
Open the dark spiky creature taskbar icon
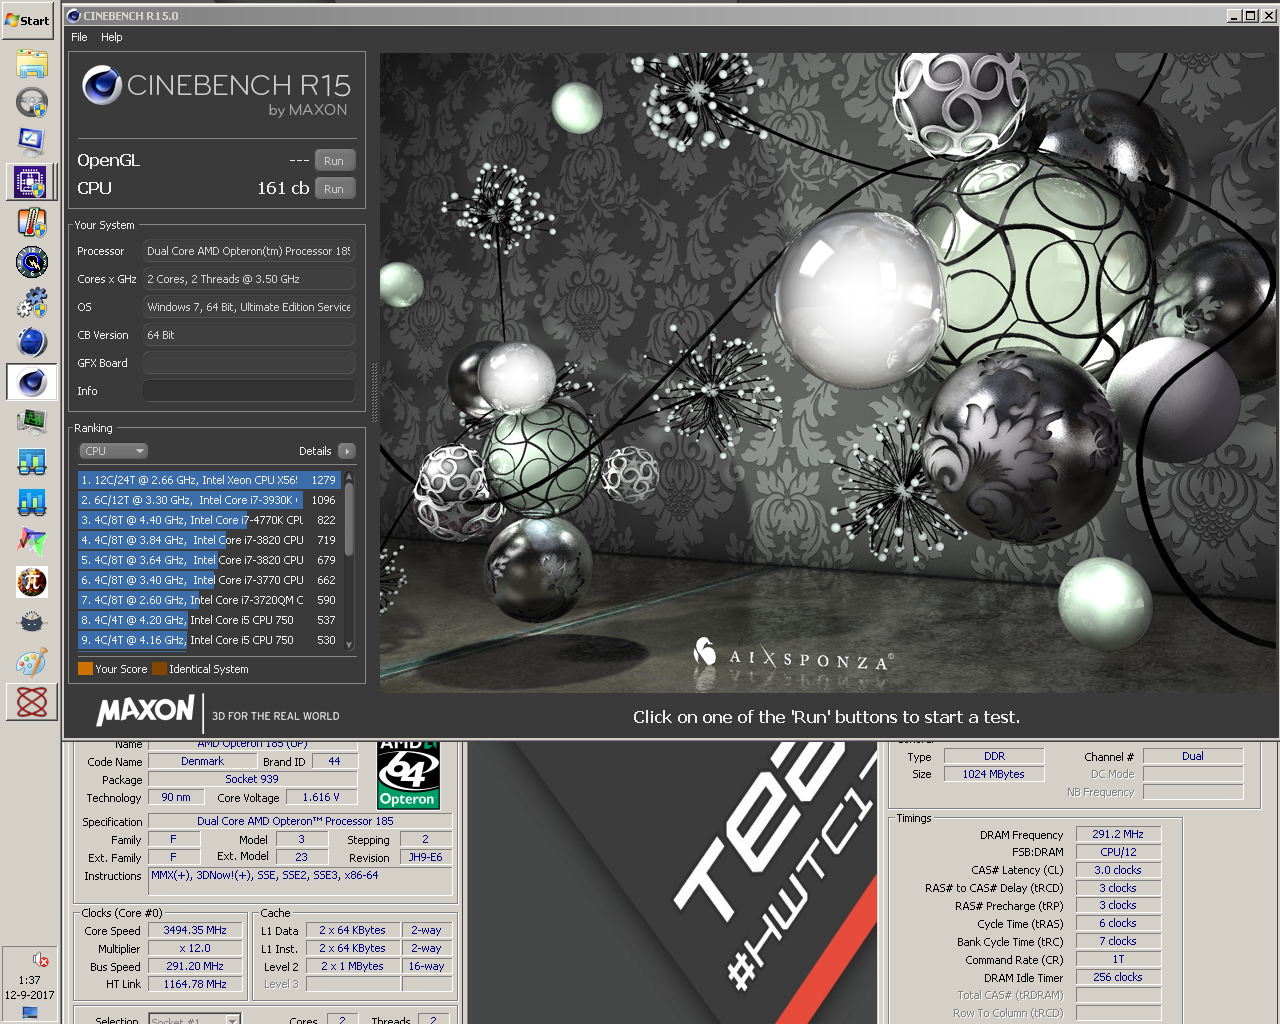click(32, 622)
